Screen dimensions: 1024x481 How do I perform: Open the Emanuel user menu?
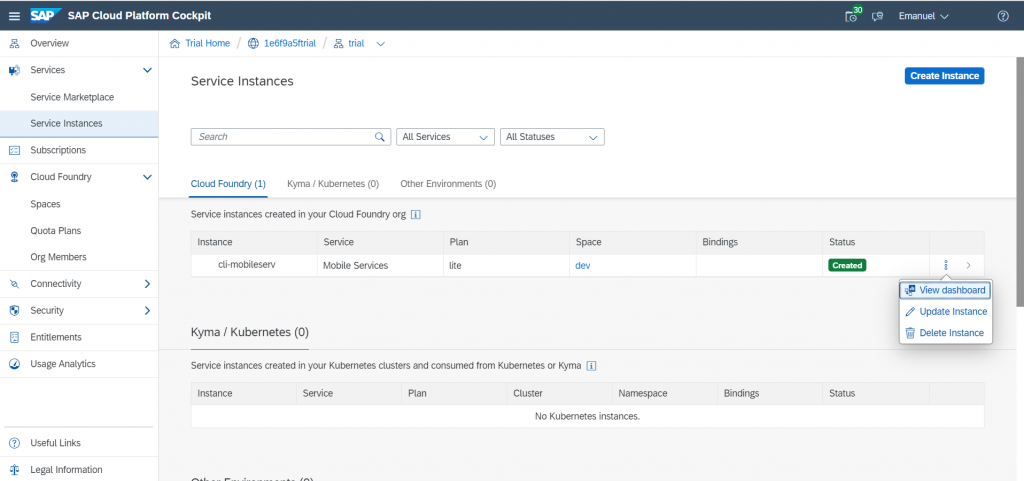[x=923, y=16]
